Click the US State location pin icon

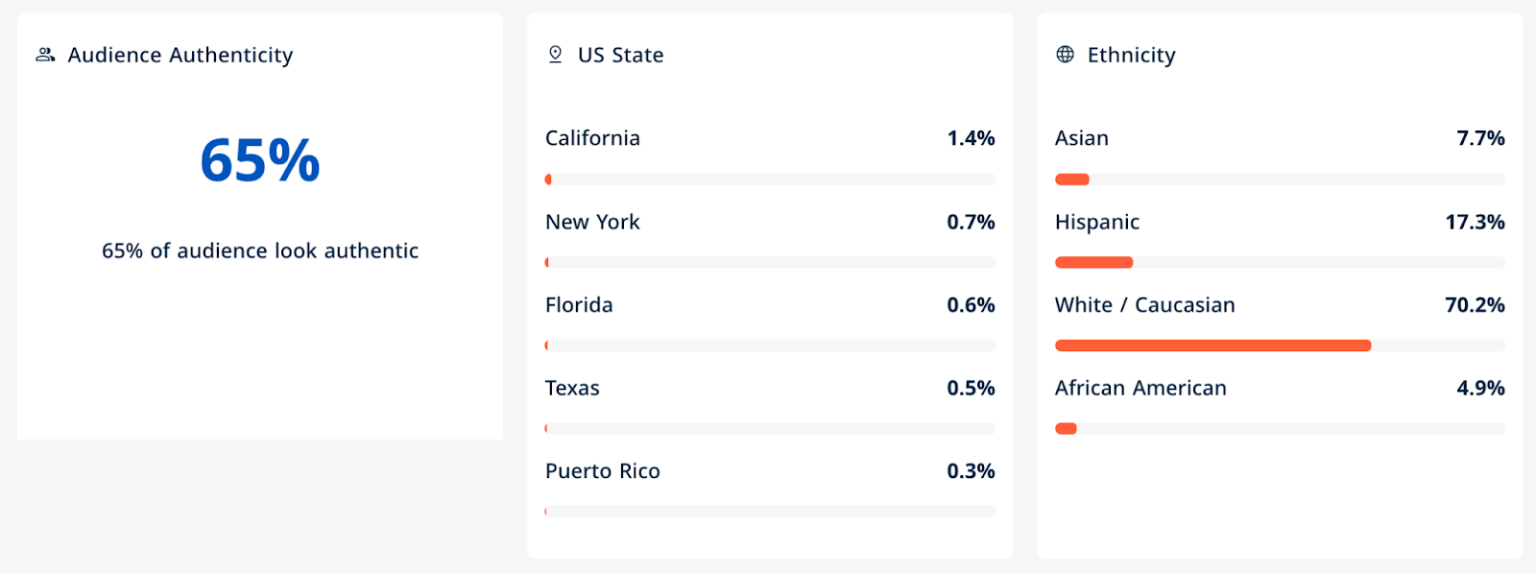click(556, 55)
